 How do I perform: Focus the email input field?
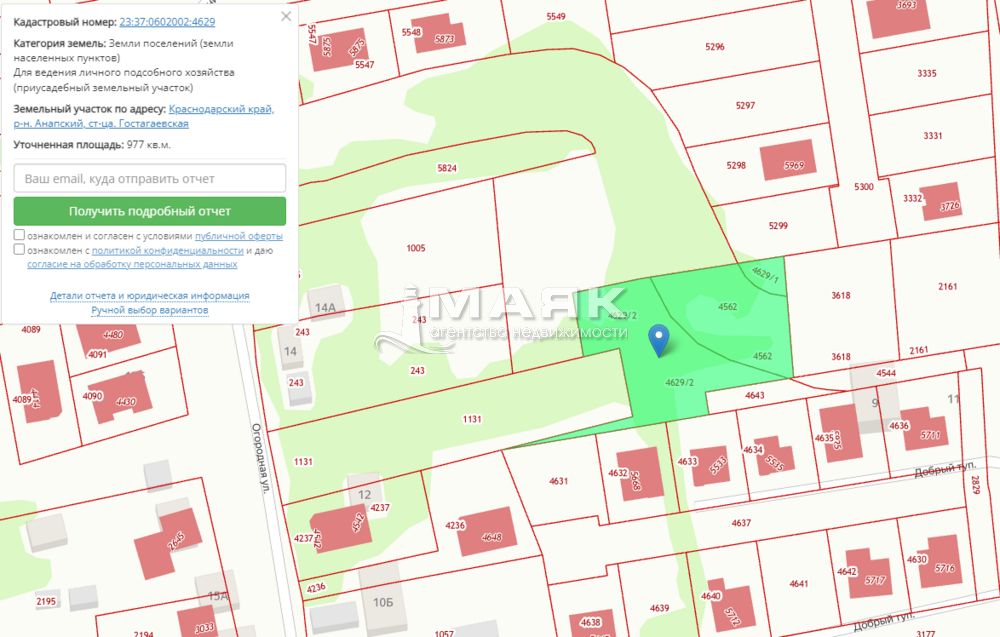[x=150, y=178]
